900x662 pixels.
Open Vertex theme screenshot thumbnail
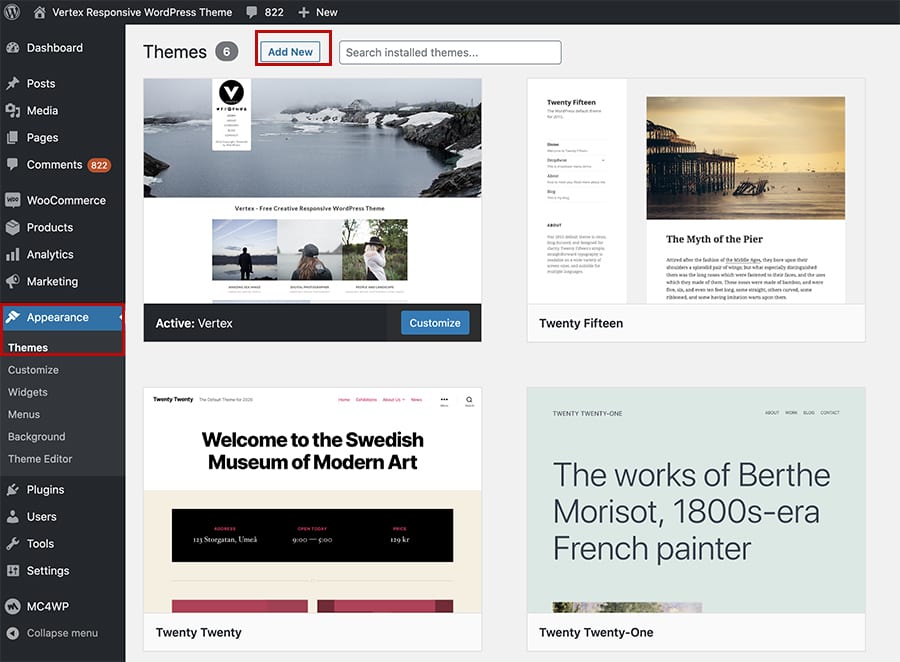coord(312,191)
